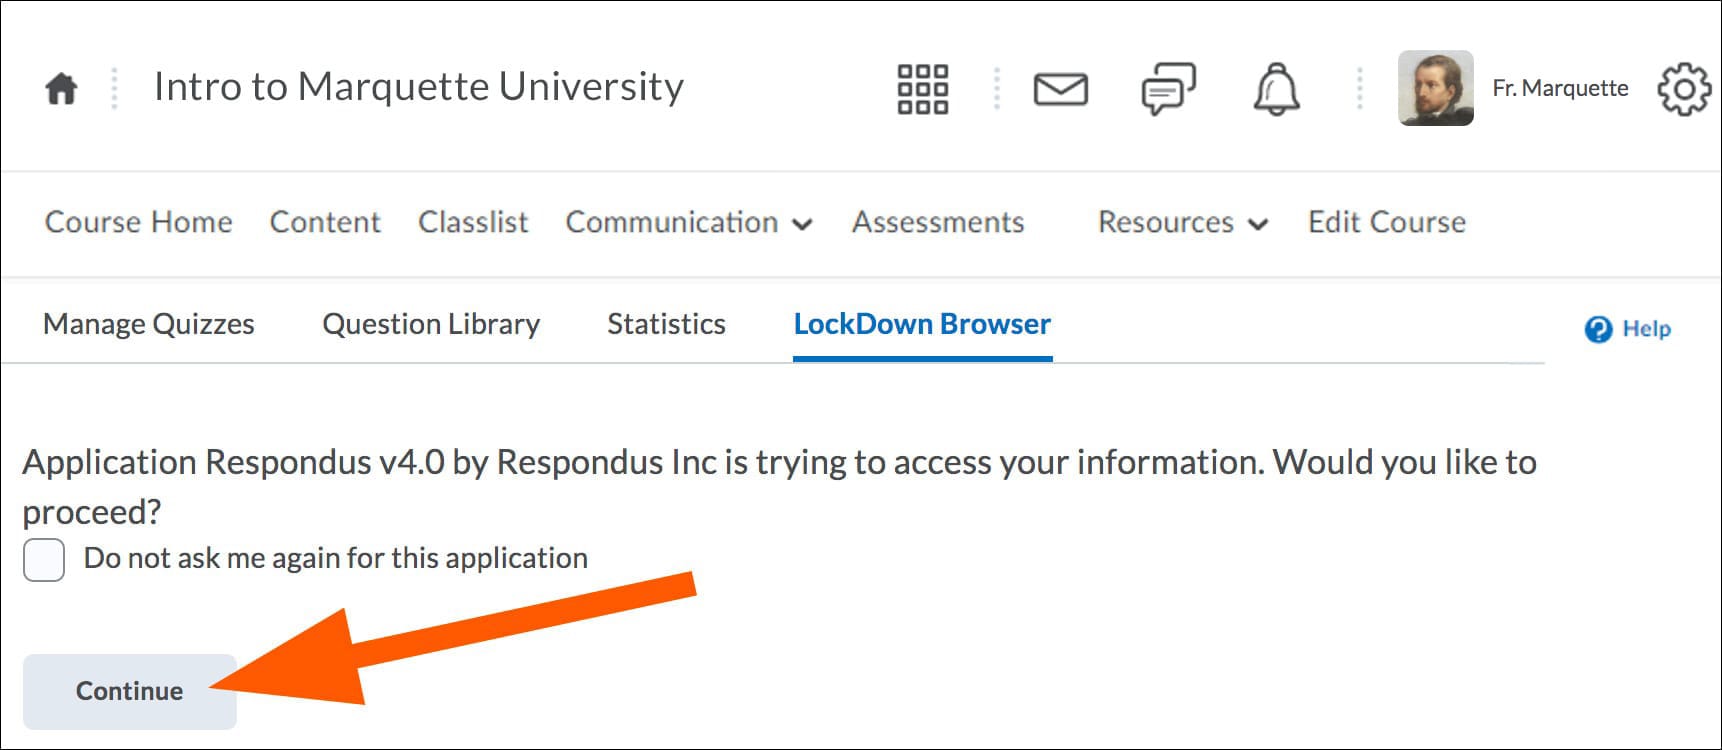Viewport: 1722px width, 750px height.
Task: Switch to the Question Library tab
Action: point(431,324)
